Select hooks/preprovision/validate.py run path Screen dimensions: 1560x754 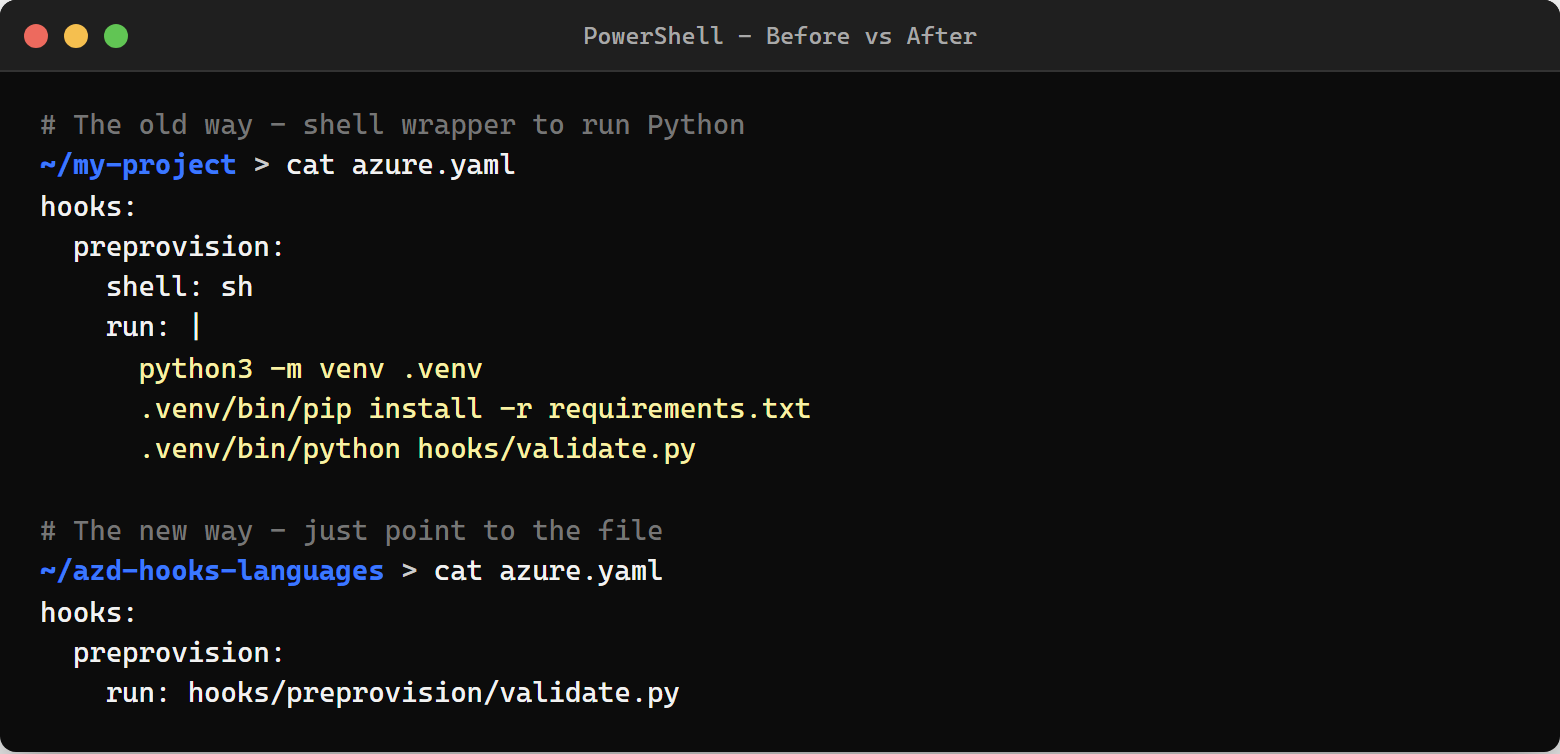(x=434, y=692)
